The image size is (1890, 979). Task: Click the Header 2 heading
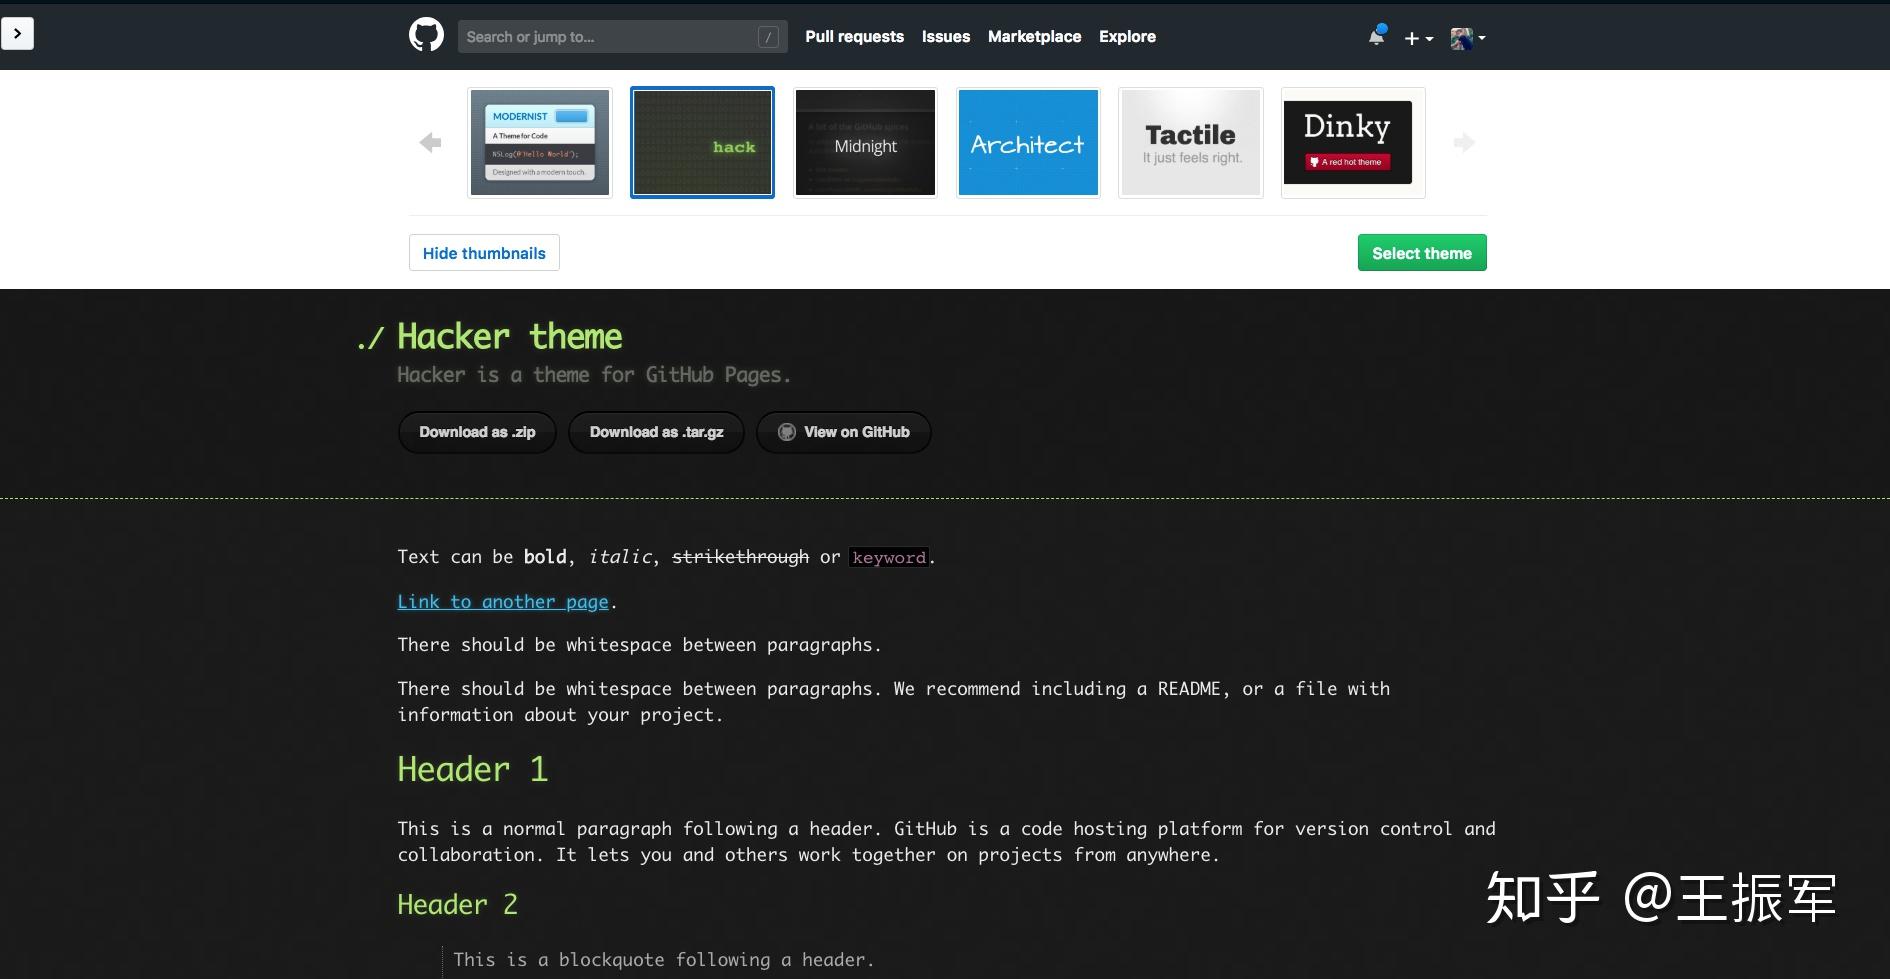[457, 904]
